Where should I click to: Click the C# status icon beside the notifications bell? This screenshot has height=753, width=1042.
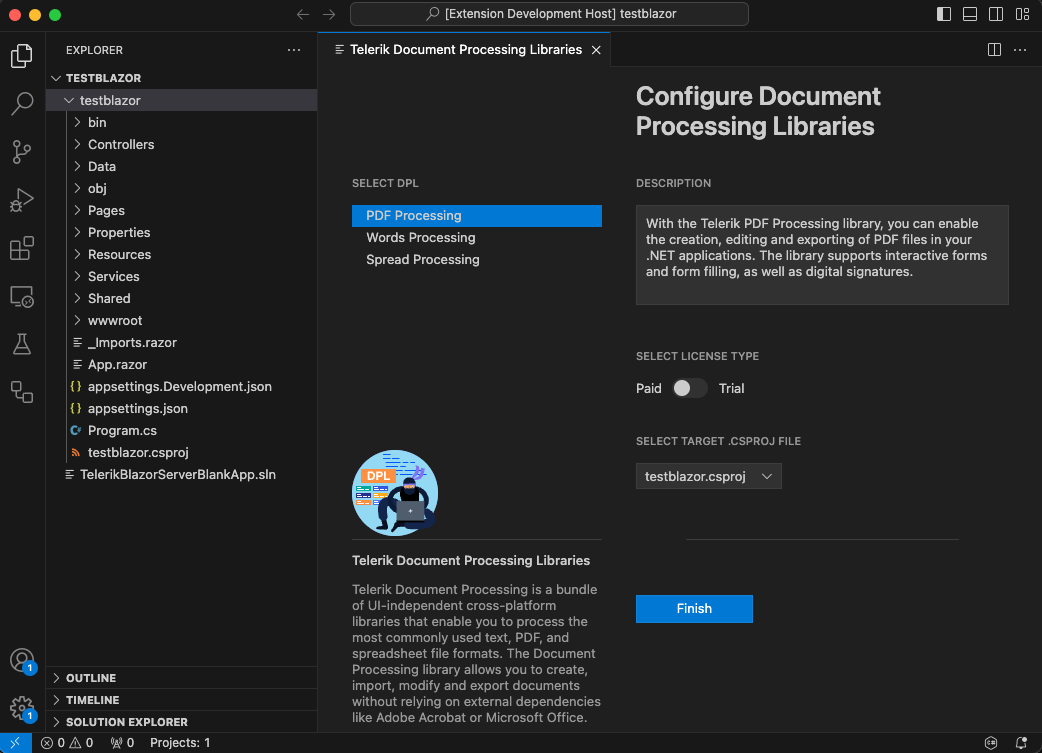[x=991, y=743]
